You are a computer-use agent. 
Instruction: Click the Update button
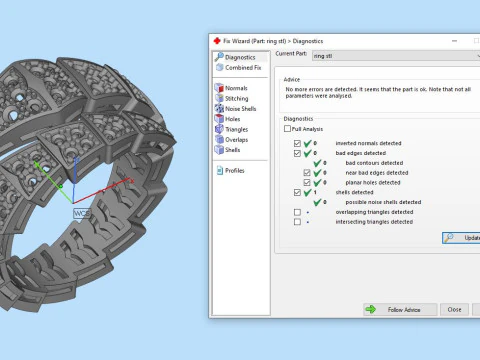[461, 238]
